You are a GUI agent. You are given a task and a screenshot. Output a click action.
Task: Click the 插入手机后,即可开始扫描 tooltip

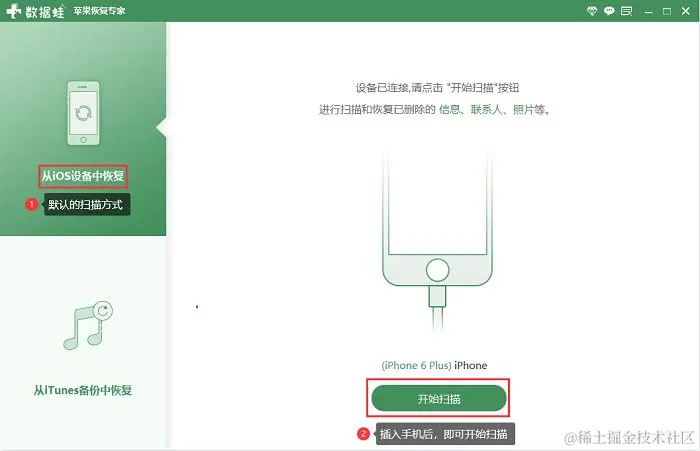[x=443, y=434]
